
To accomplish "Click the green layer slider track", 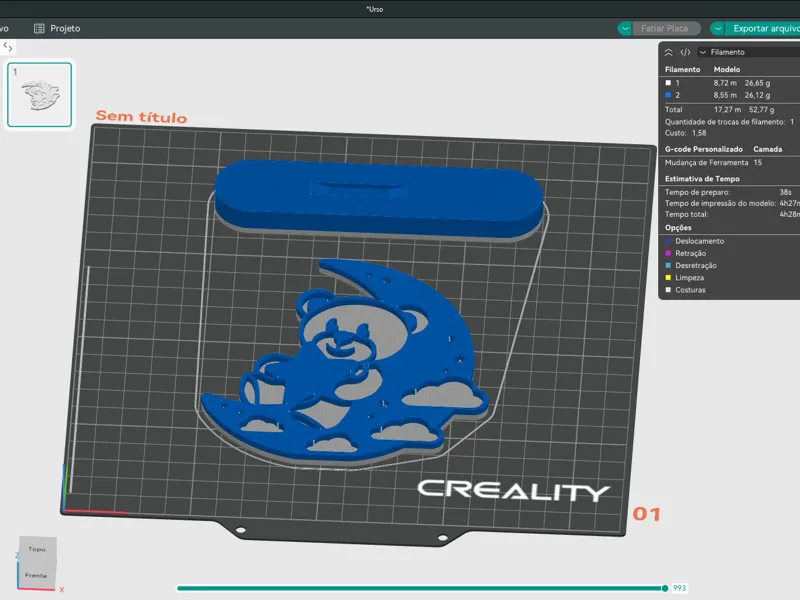I will tap(419, 588).
